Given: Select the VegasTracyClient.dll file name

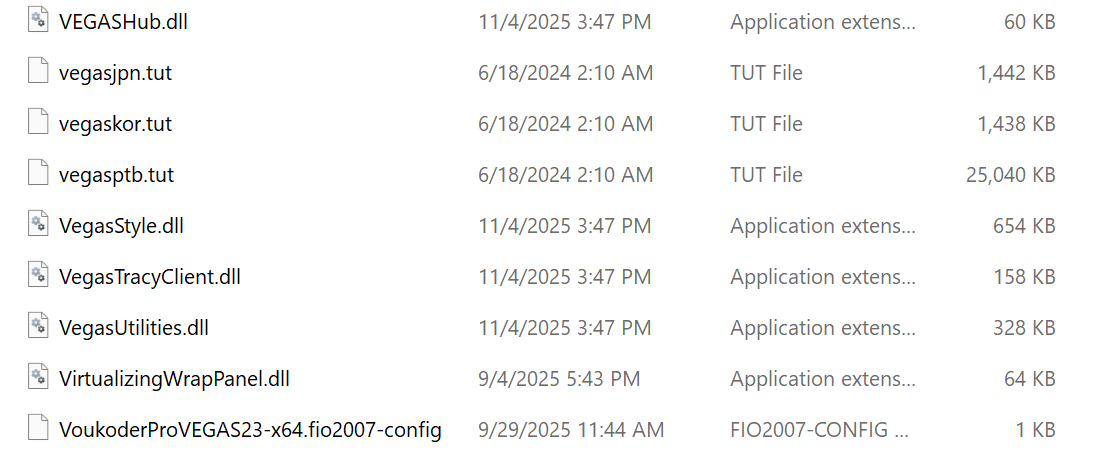Looking at the screenshot, I should 150,276.
